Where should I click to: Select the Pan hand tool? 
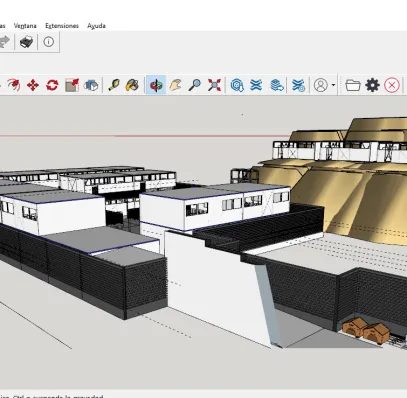click(175, 85)
